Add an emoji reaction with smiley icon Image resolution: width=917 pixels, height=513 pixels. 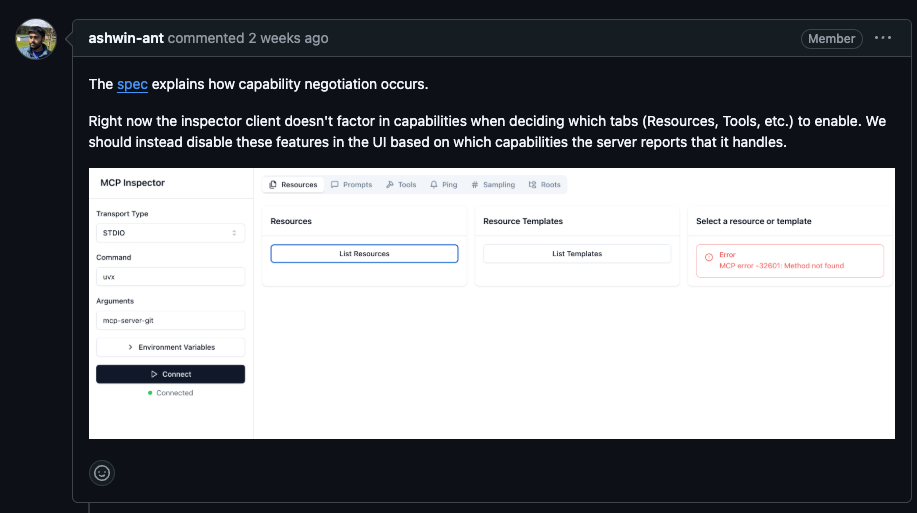(x=102, y=473)
